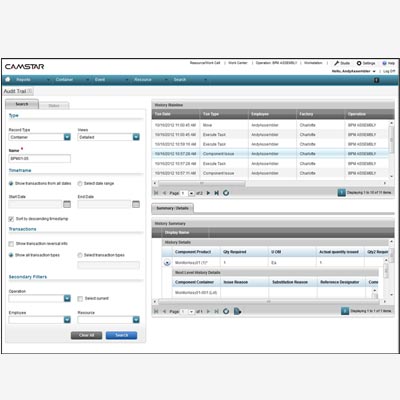This screenshot has width=400, height=400.
Task: Click the Search button
Action: [x=121, y=335]
